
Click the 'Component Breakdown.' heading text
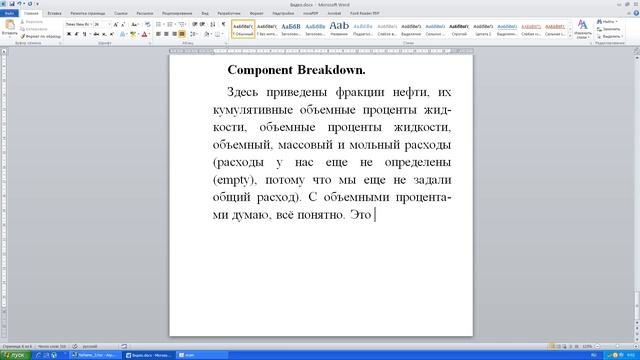coord(296,70)
